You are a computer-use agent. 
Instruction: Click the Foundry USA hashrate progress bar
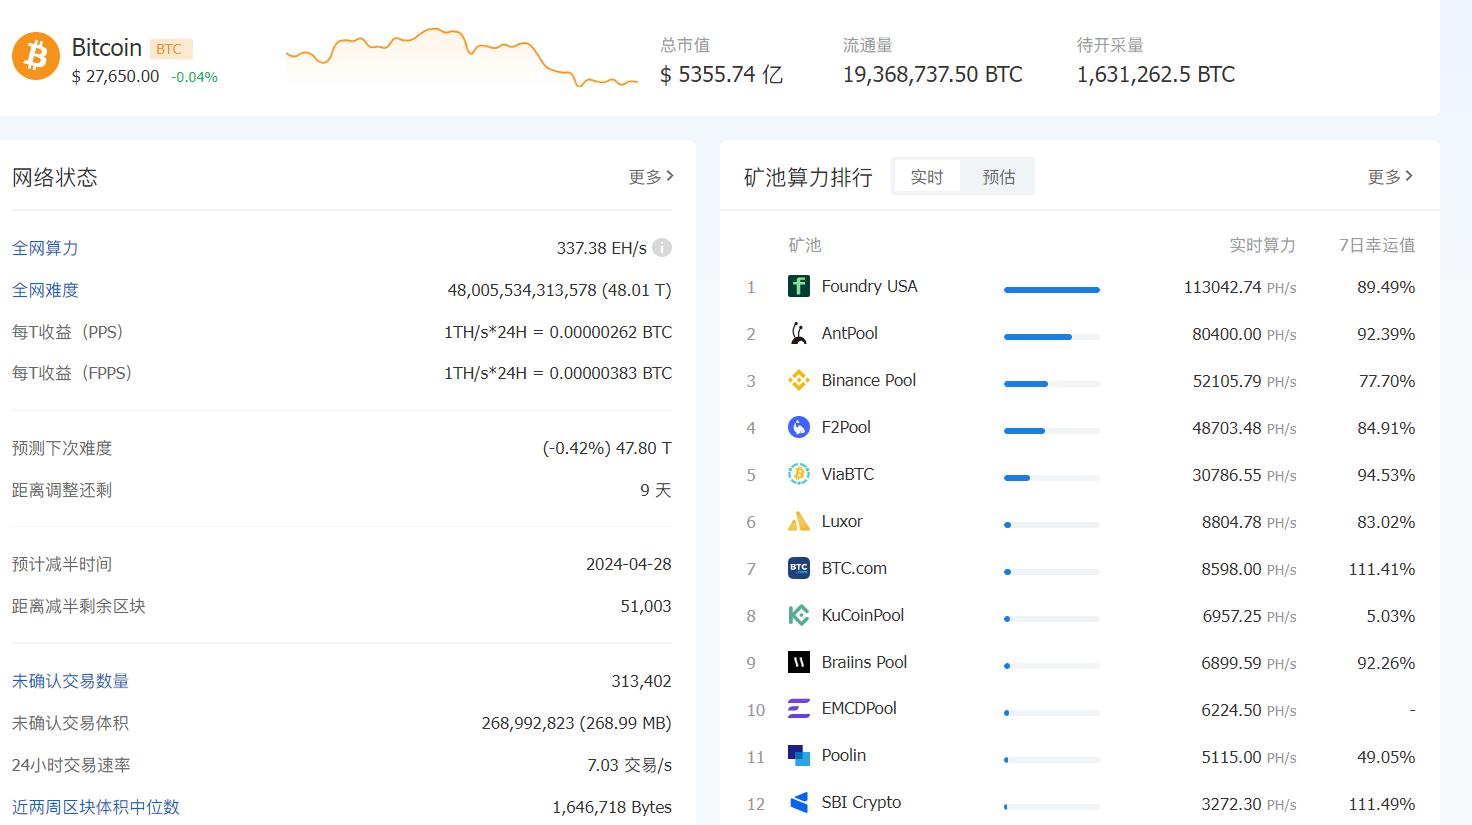click(1051, 290)
